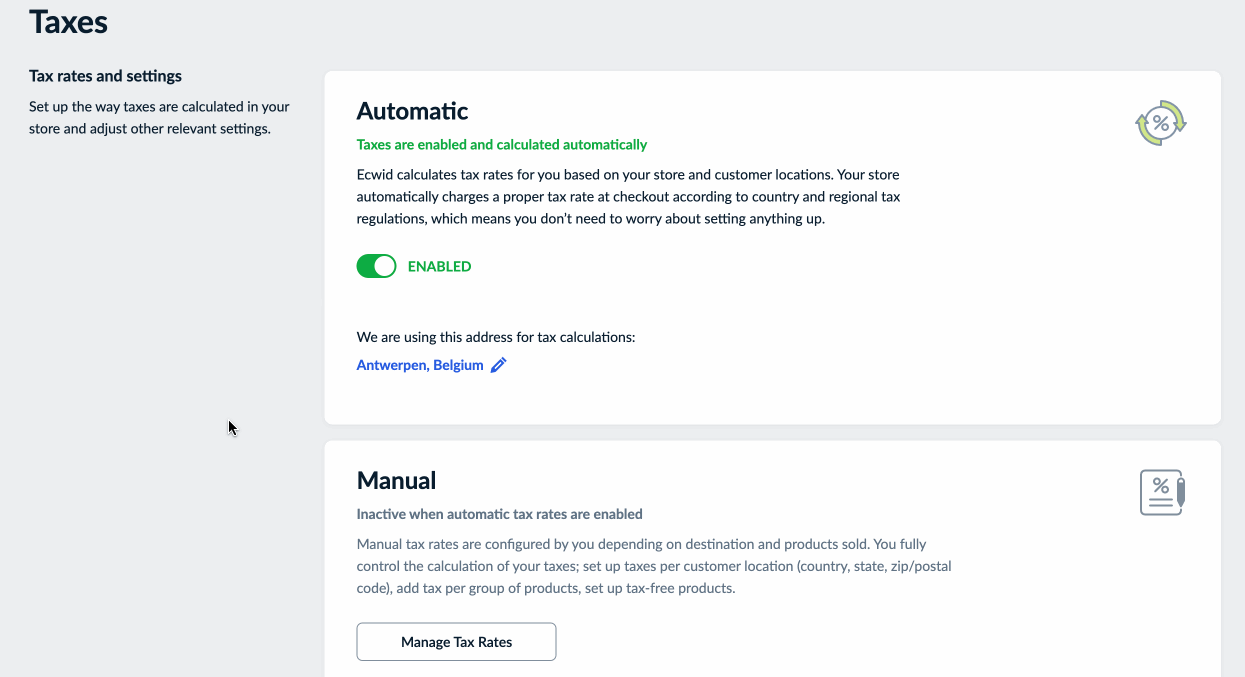Click the 'Set up the way taxes' sidebar description
Viewport: 1245px width, 677px height.
pos(159,117)
